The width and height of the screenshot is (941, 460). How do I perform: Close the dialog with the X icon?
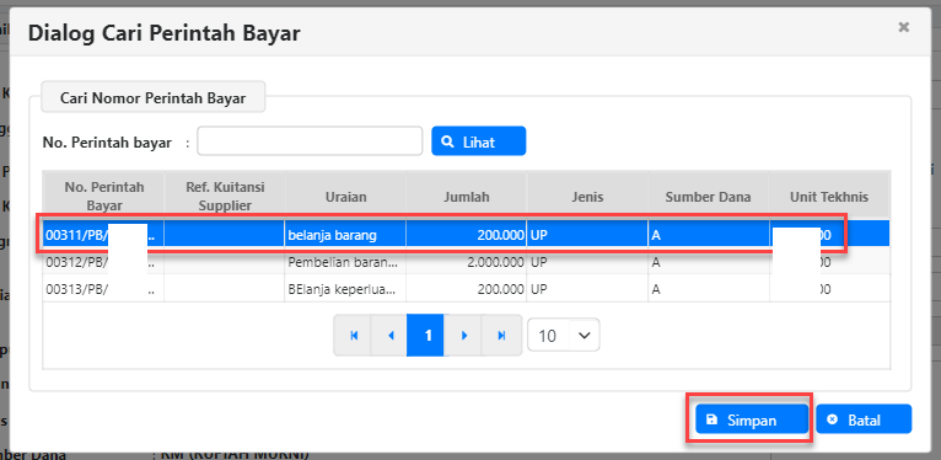point(903,28)
